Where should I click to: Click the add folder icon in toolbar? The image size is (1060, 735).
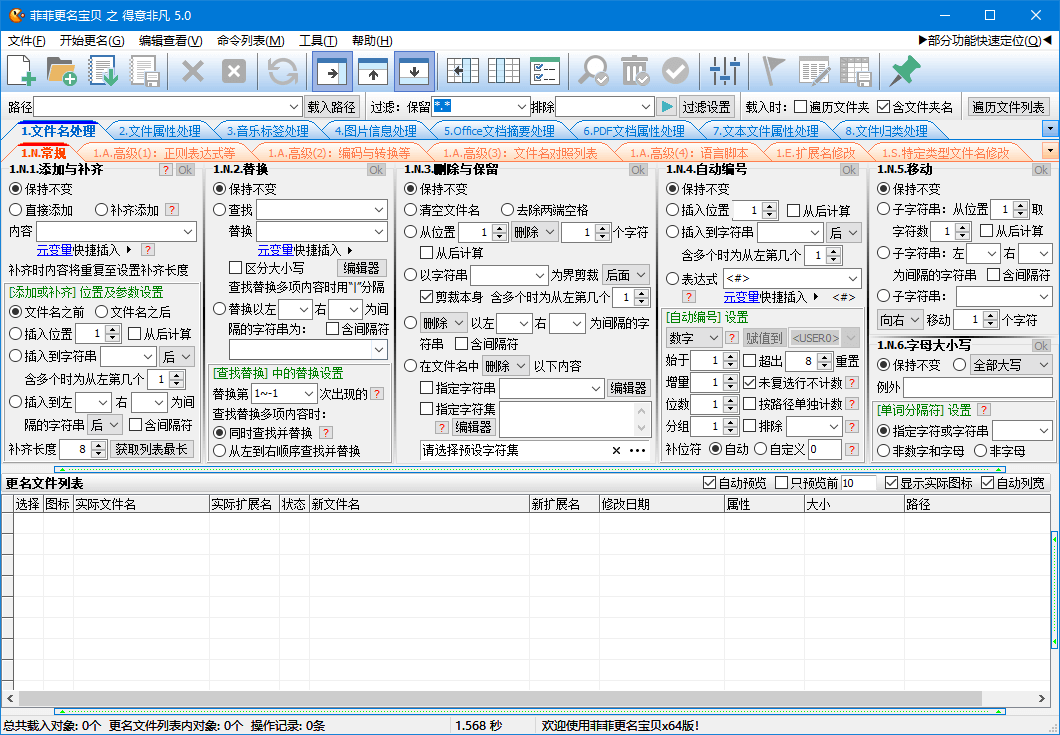pos(62,70)
